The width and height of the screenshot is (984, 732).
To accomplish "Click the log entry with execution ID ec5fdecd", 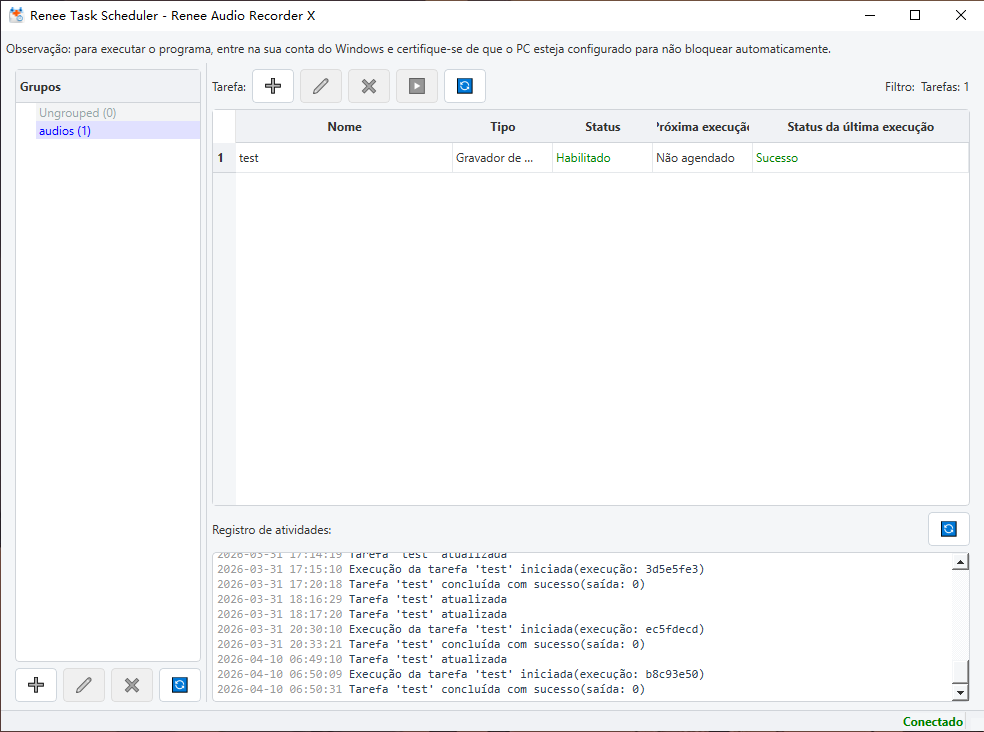I will pos(461,629).
